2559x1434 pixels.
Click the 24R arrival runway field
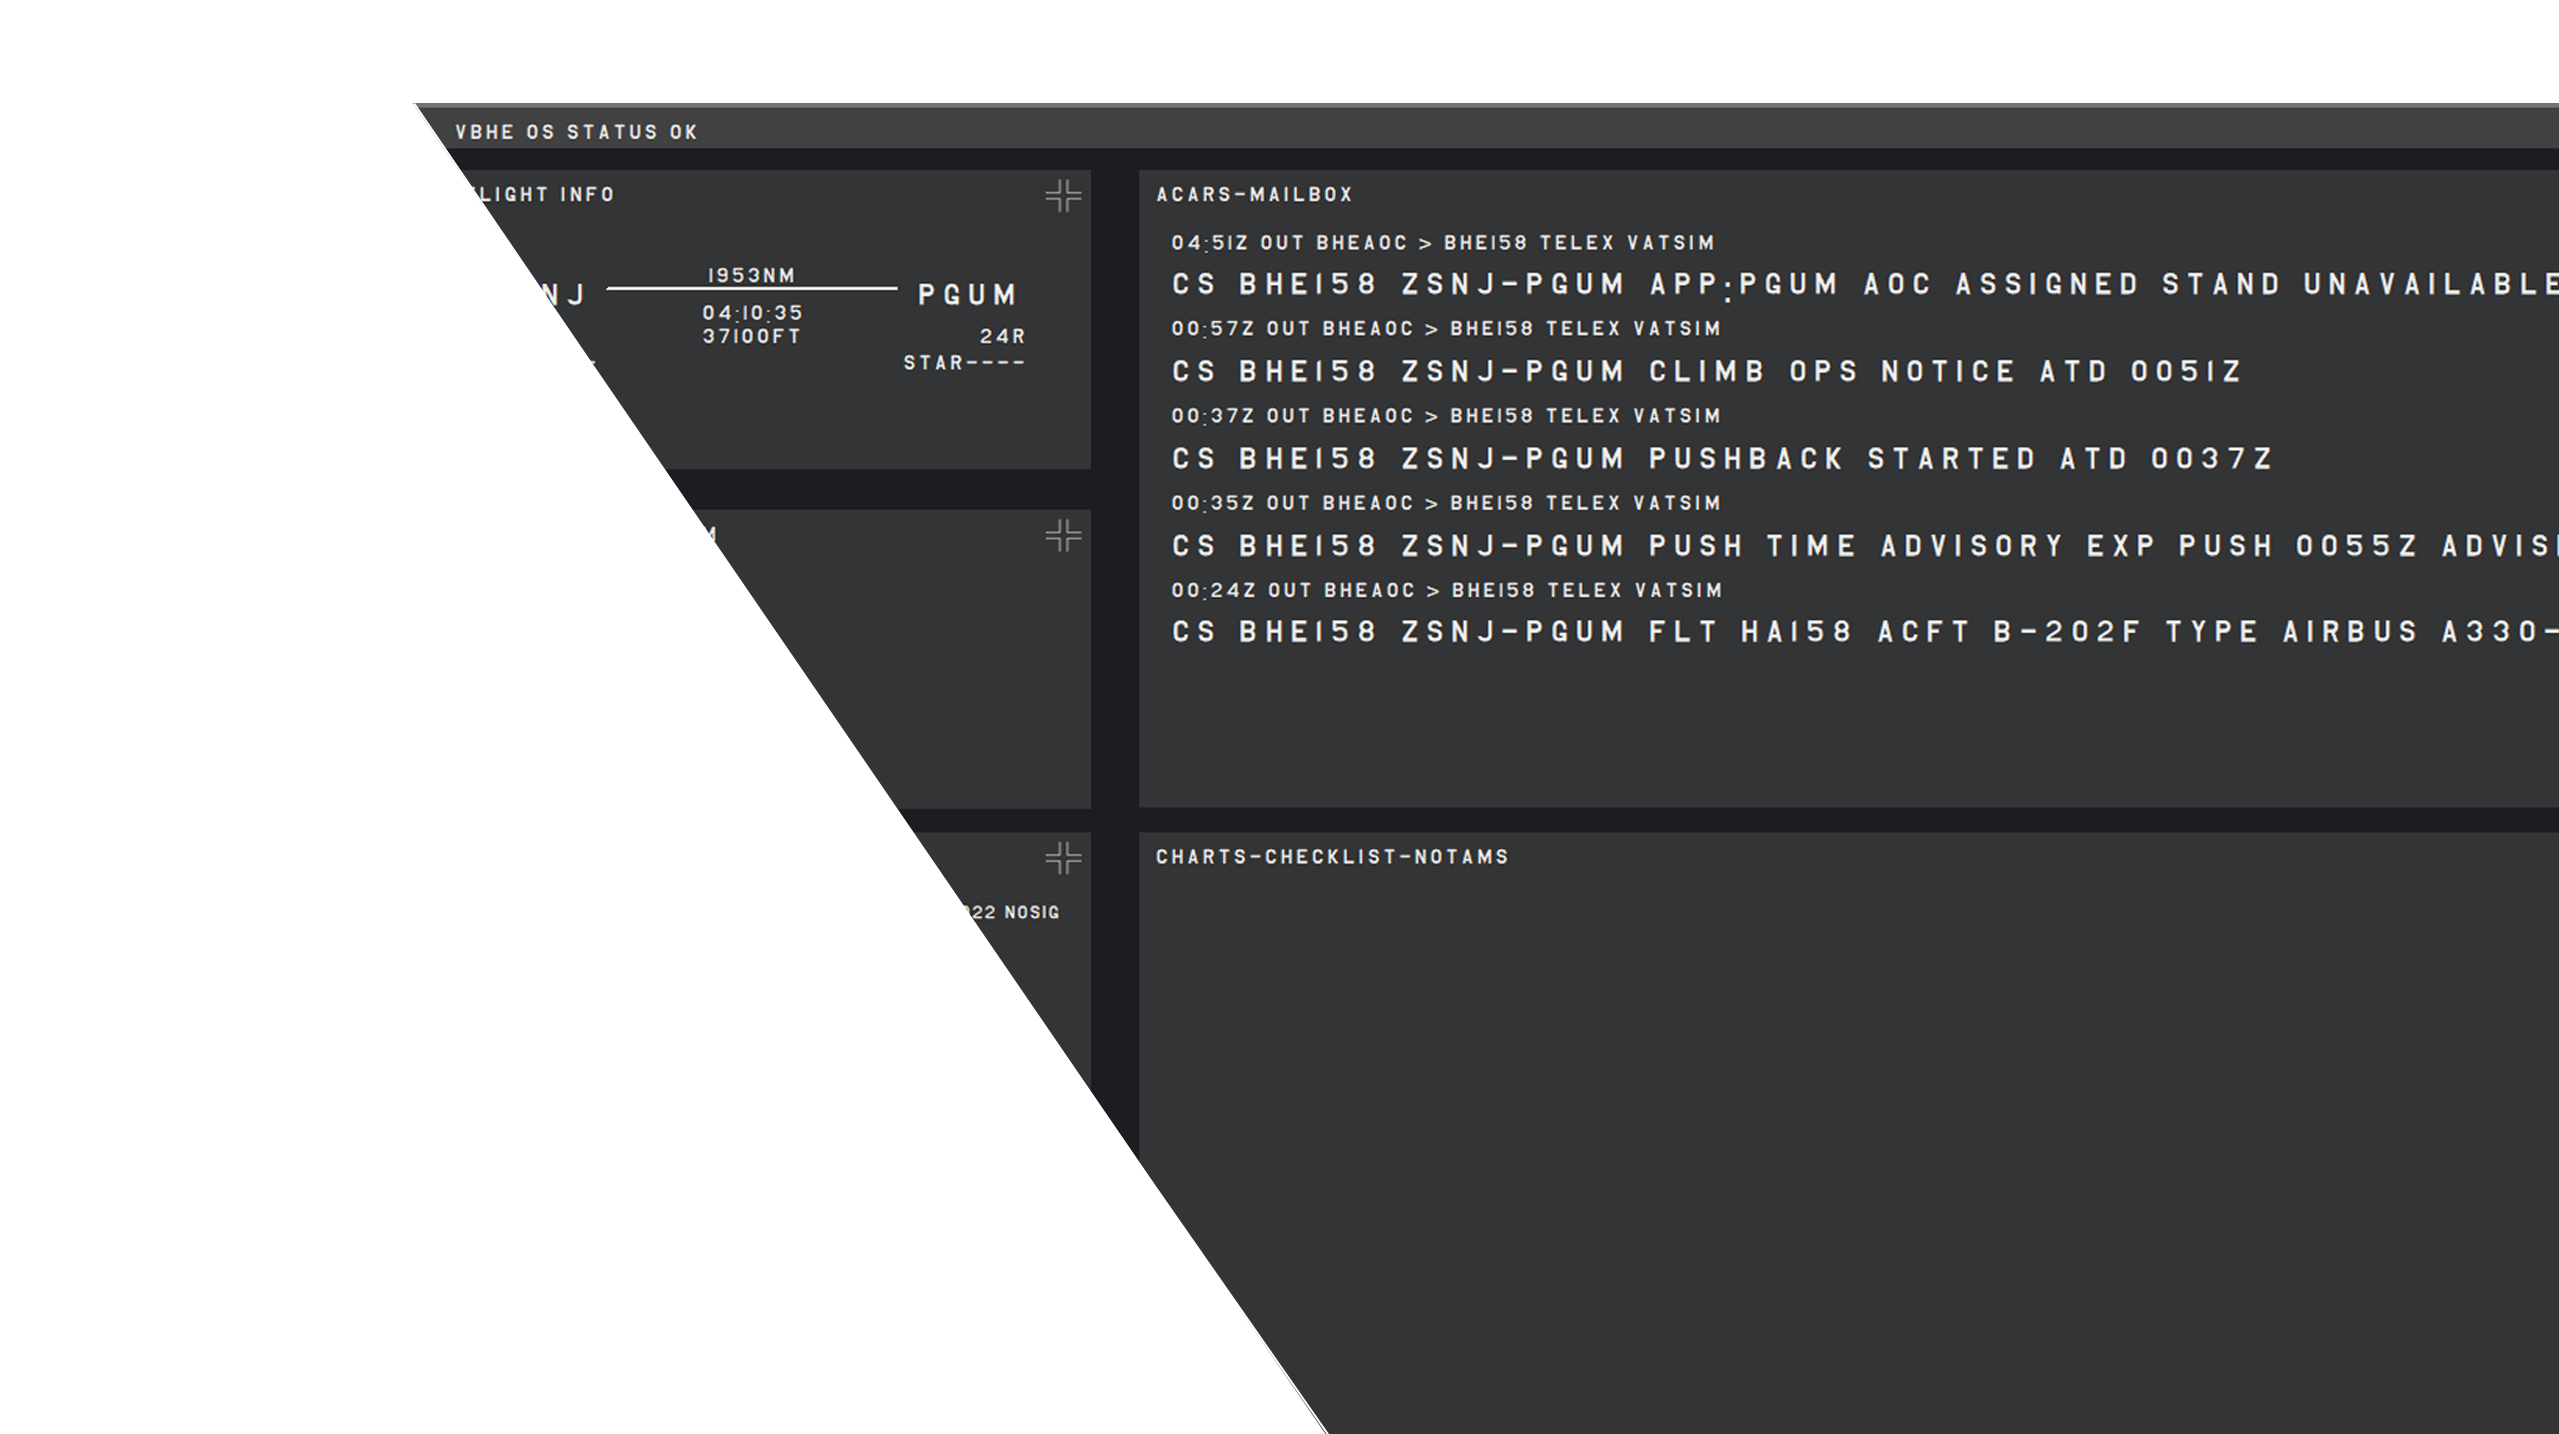pyautogui.click(x=1002, y=337)
